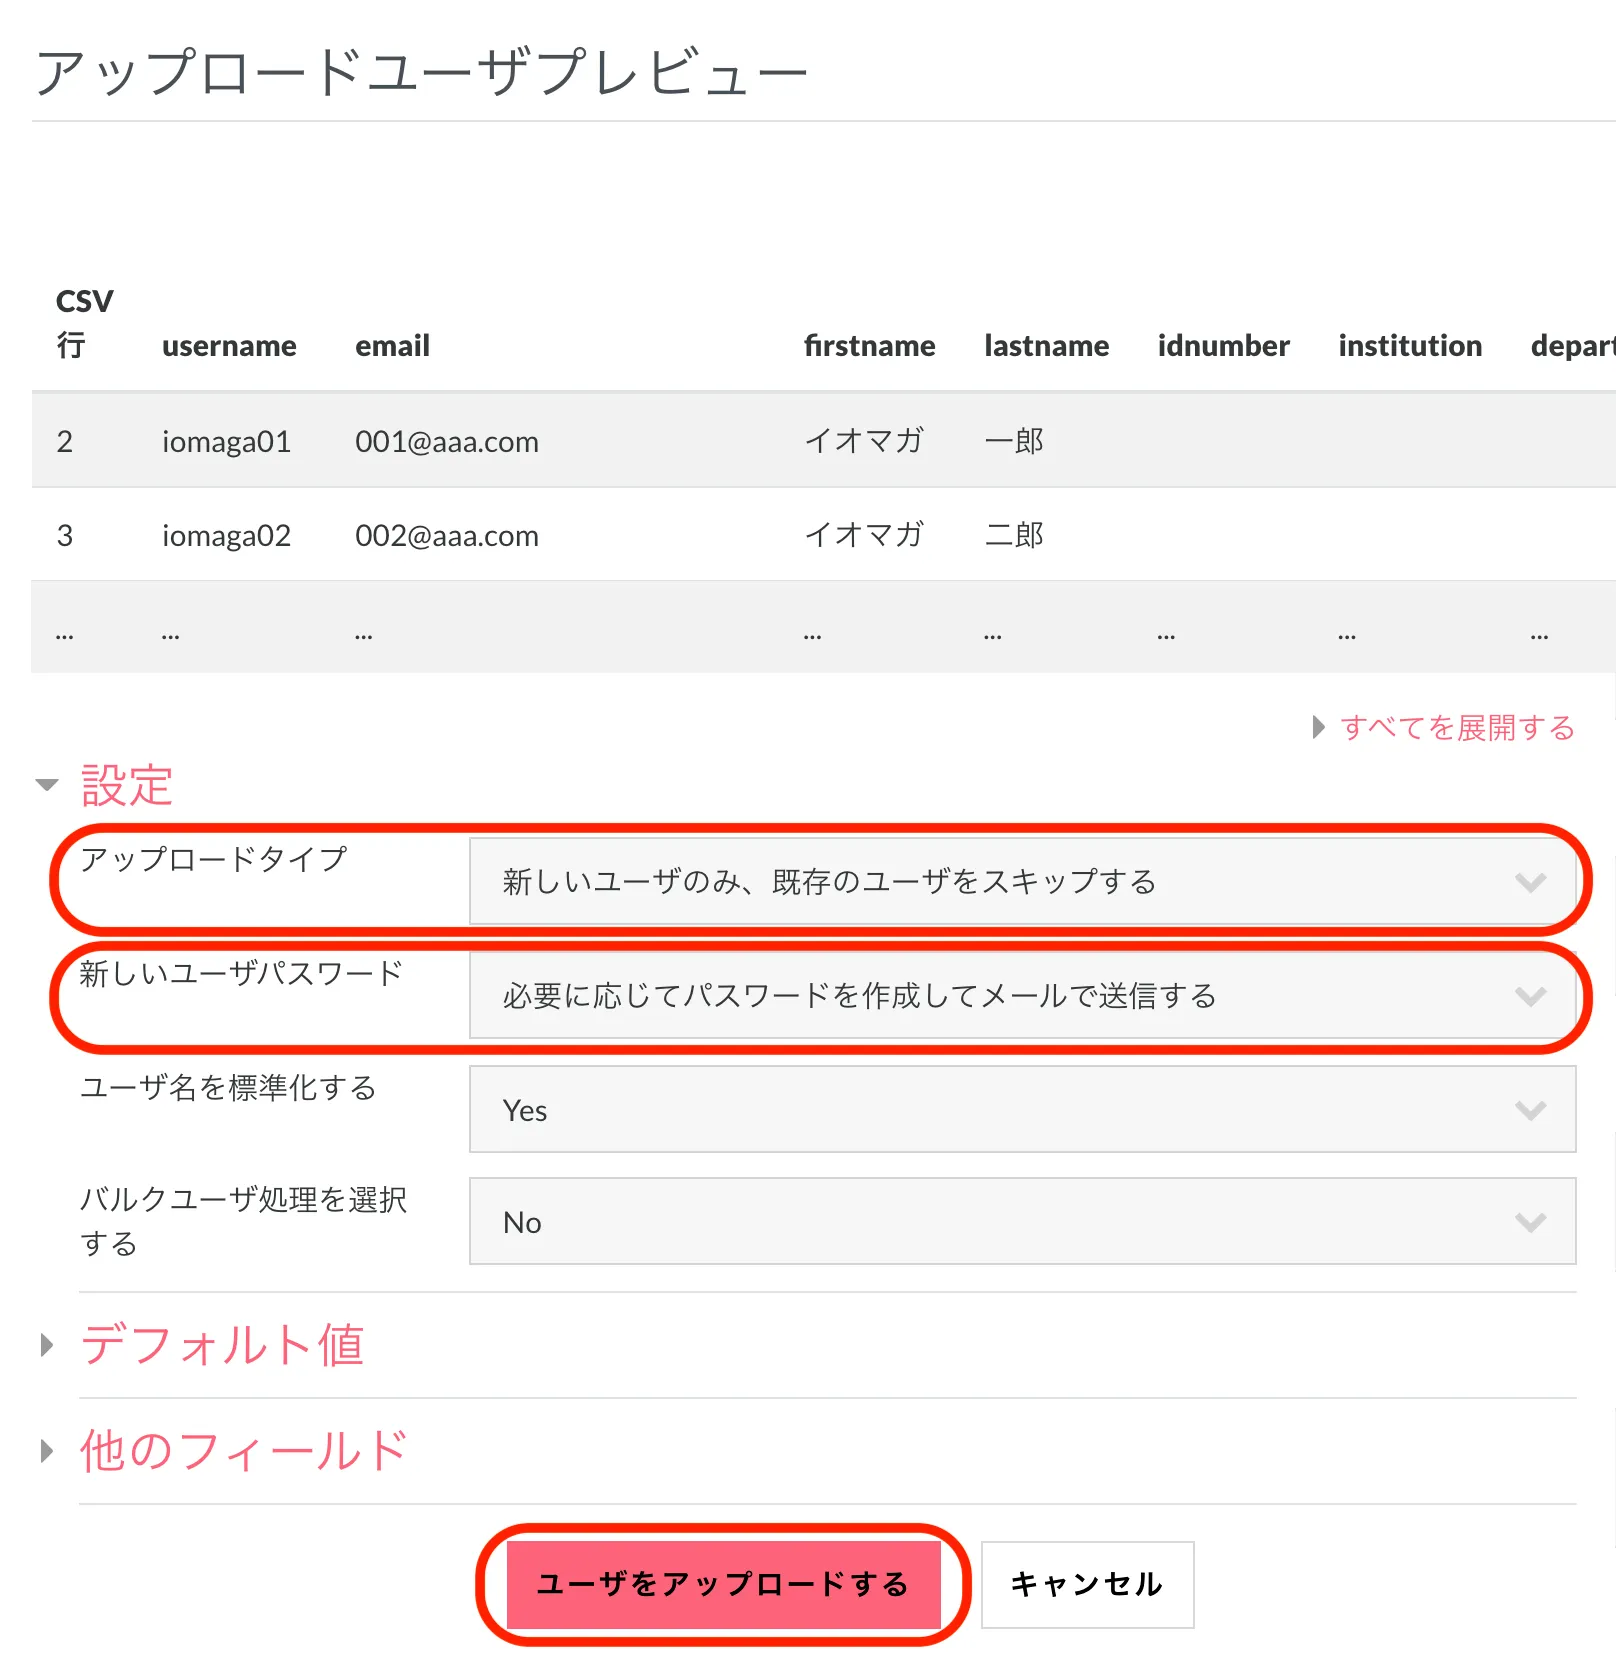This screenshot has width=1616, height=1672.
Task: Click the arrow icon before すべてを展開する
Action: (1319, 727)
